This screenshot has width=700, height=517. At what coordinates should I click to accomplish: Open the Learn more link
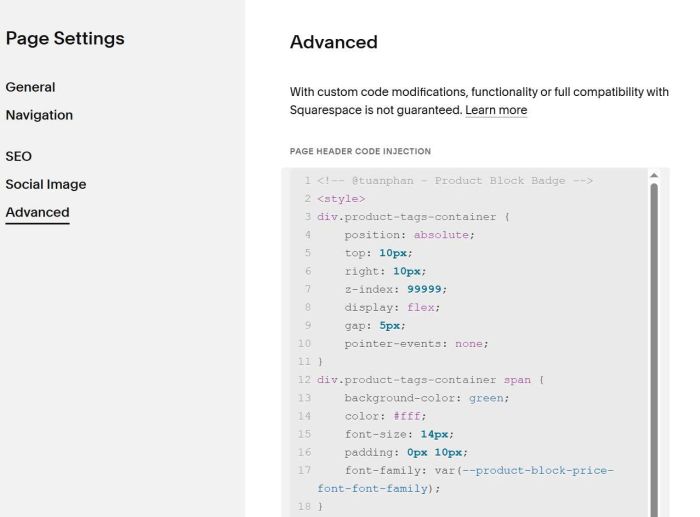(x=496, y=110)
